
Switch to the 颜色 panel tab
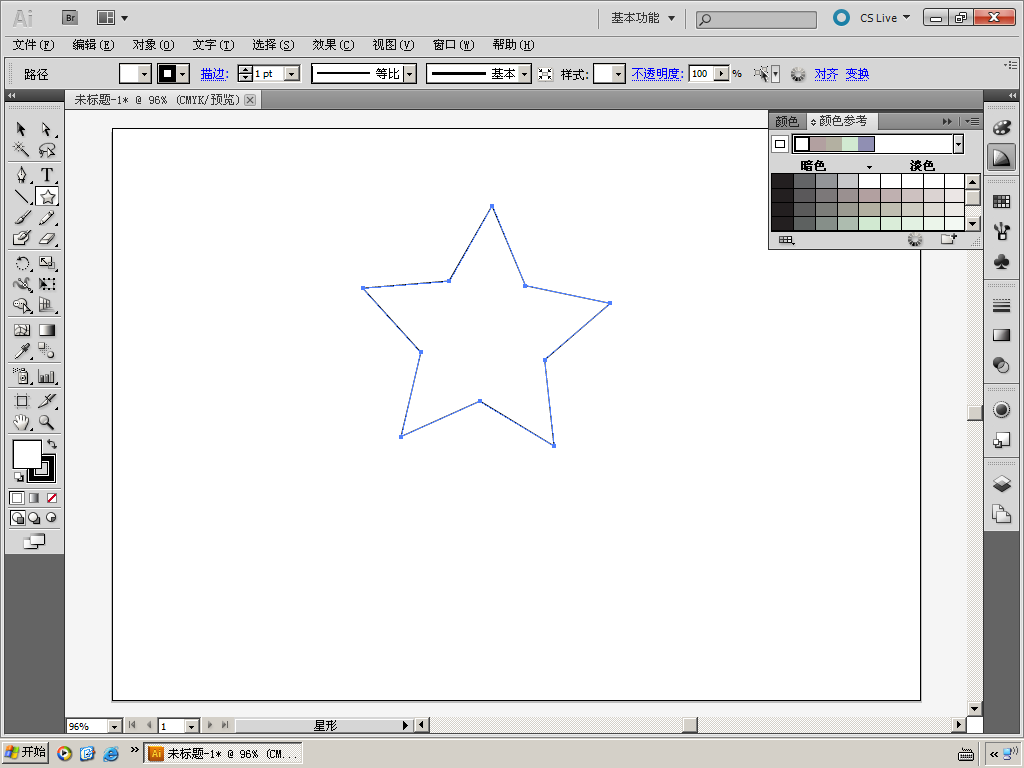787,121
